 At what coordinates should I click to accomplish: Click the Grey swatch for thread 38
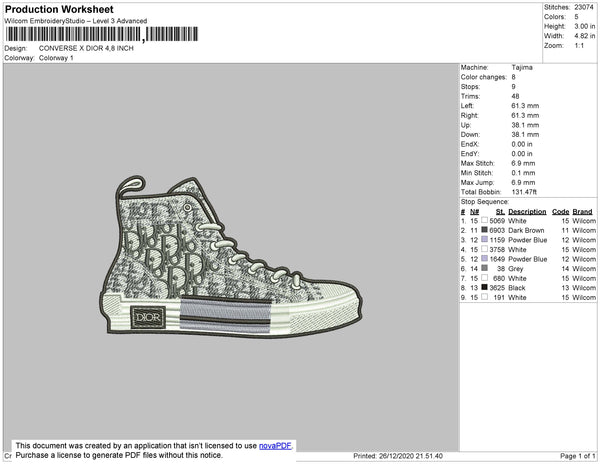pos(484,268)
